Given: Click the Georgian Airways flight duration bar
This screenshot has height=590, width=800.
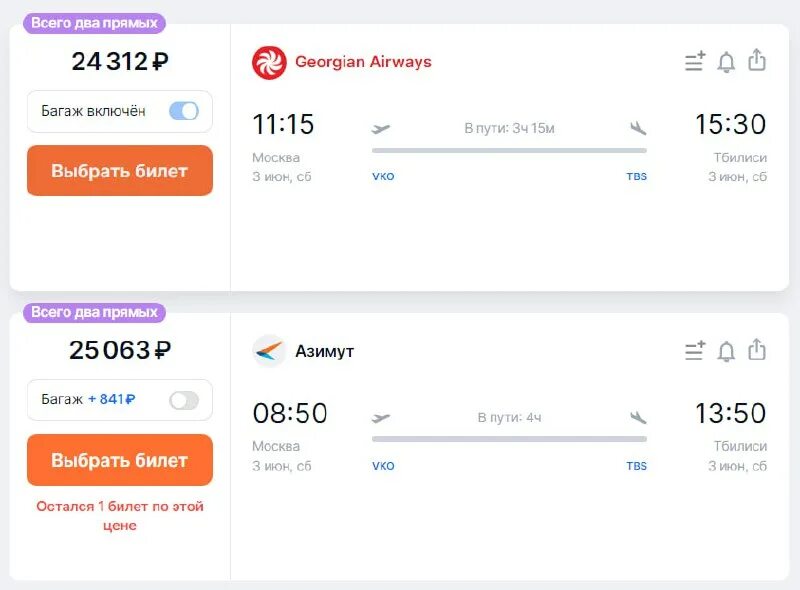Looking at the screenshot, I should click(x=509, y=151).
